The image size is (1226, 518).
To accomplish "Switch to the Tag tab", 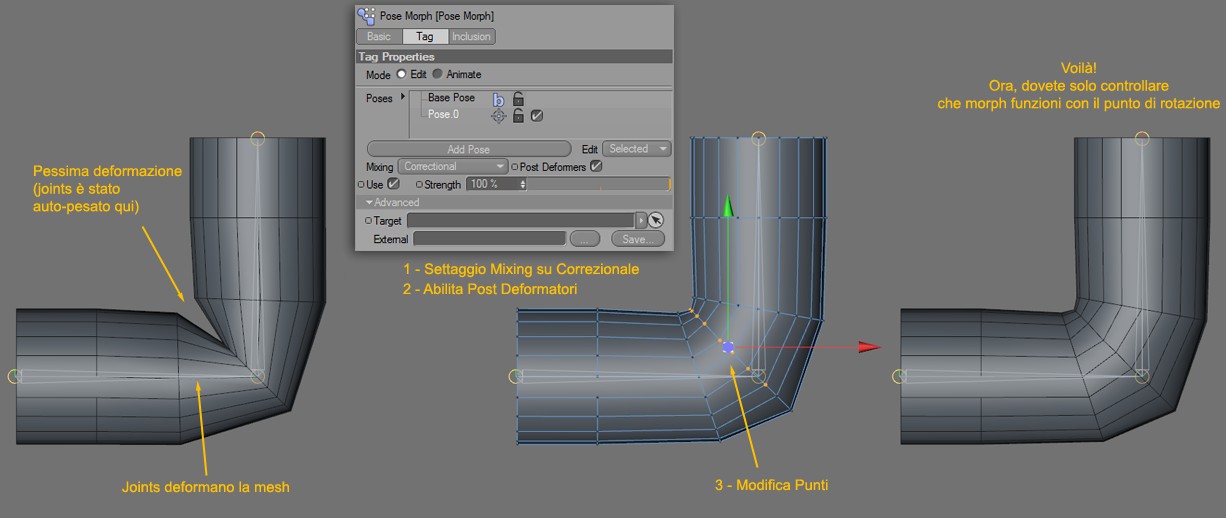I will [x=425, y=36].
